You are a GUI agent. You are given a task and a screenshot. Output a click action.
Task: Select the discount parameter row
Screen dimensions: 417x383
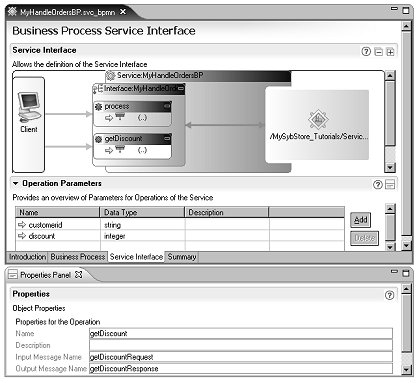point(180,236)
